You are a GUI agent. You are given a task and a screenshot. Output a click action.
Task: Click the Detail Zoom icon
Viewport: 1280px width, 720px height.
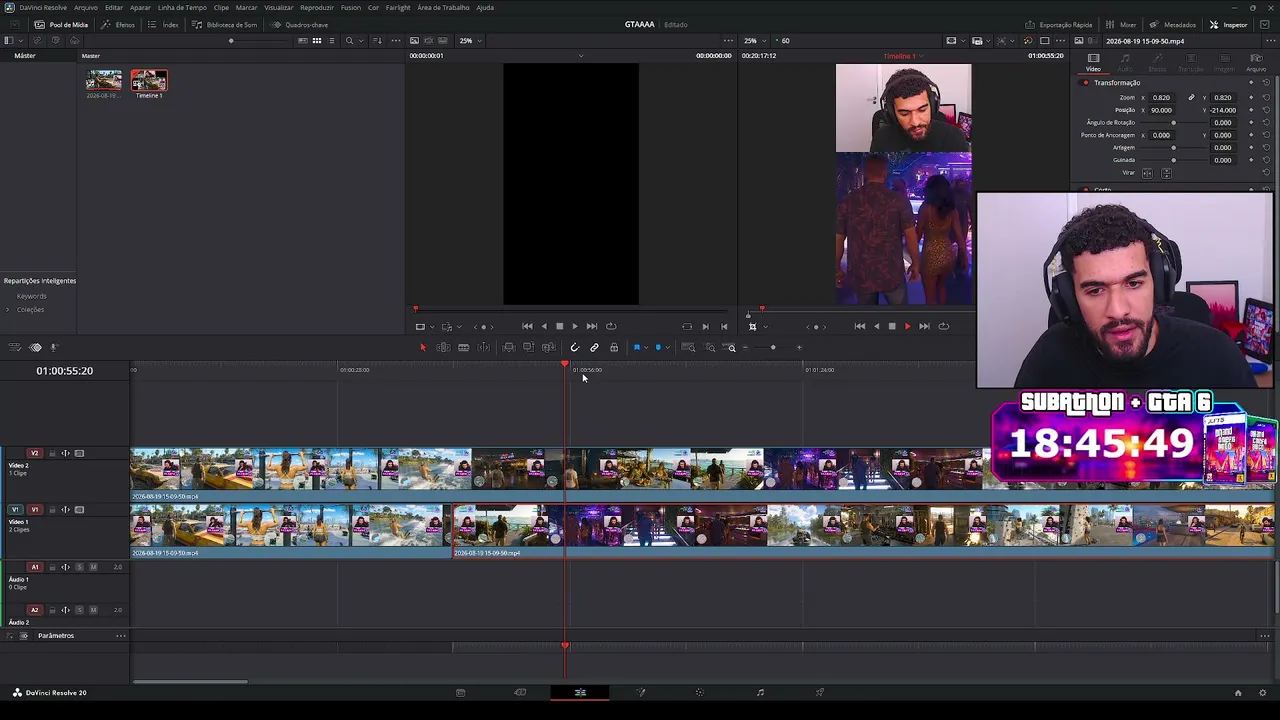pyautogui.click(x=710, y=347)
